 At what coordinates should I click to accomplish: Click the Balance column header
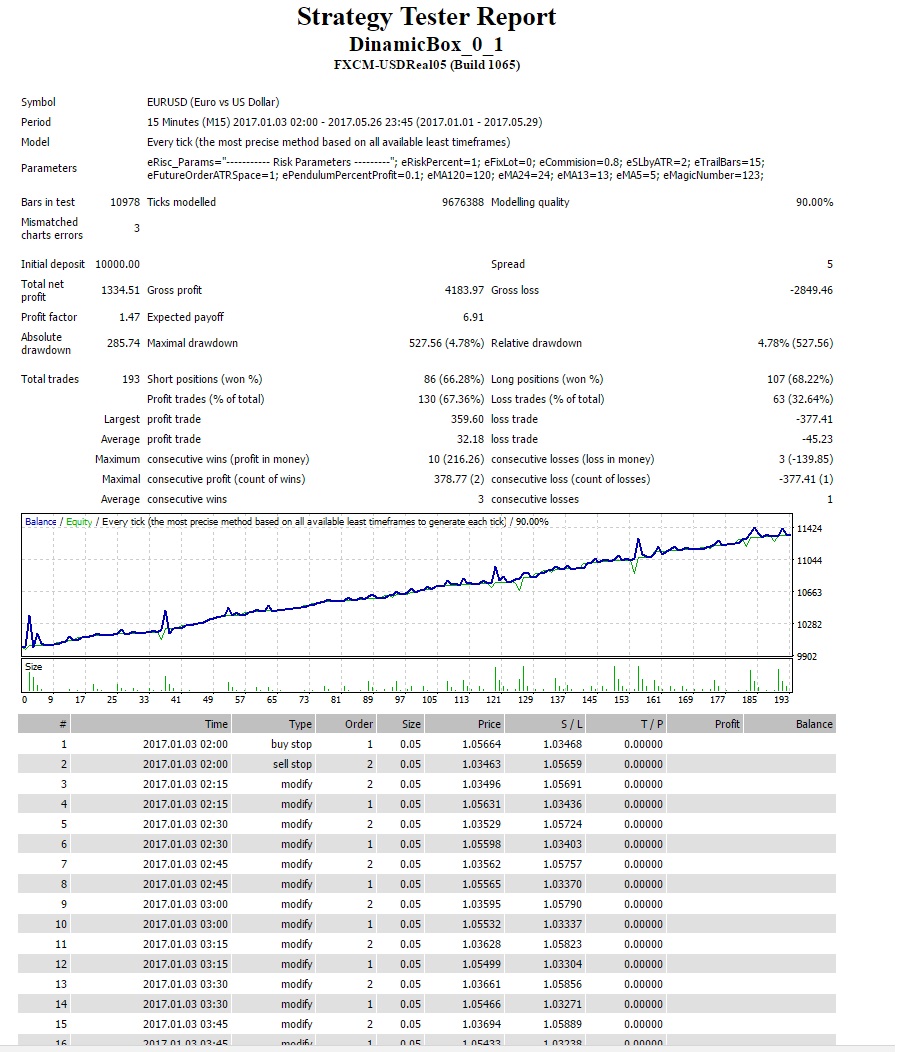coord(790,724)
